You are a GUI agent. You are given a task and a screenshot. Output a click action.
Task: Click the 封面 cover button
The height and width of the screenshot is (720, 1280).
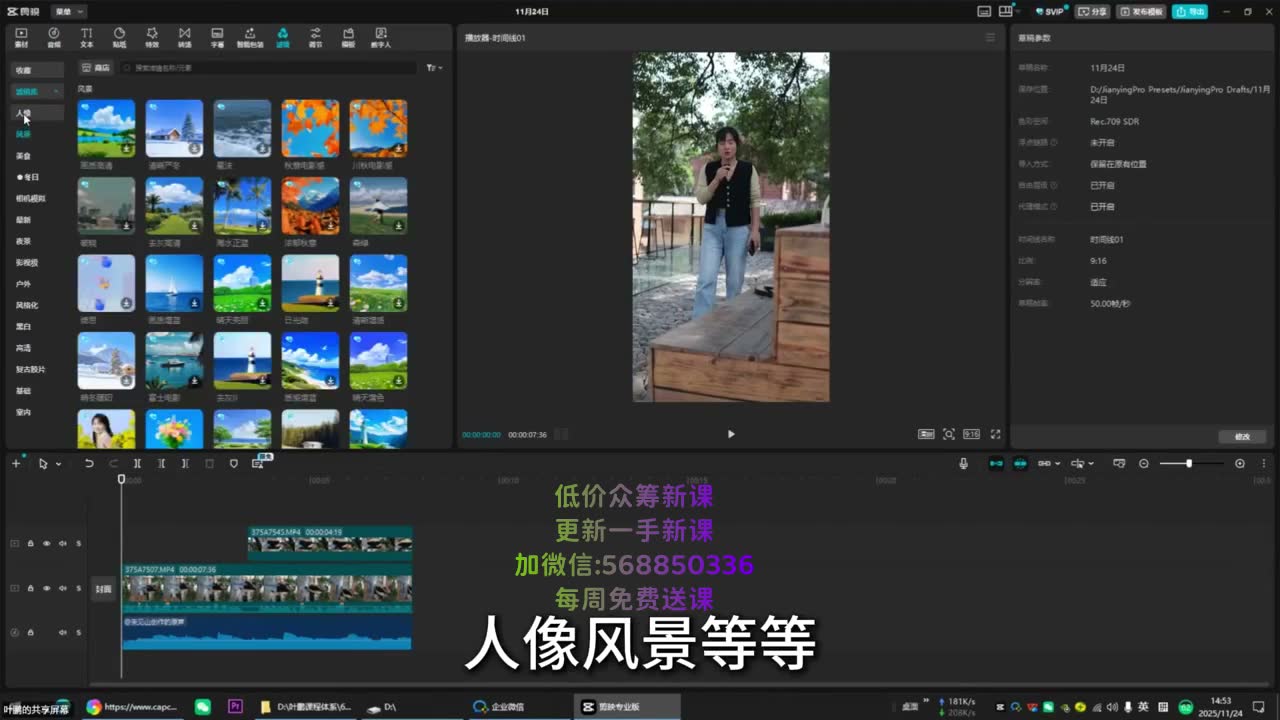coord(103,589)
